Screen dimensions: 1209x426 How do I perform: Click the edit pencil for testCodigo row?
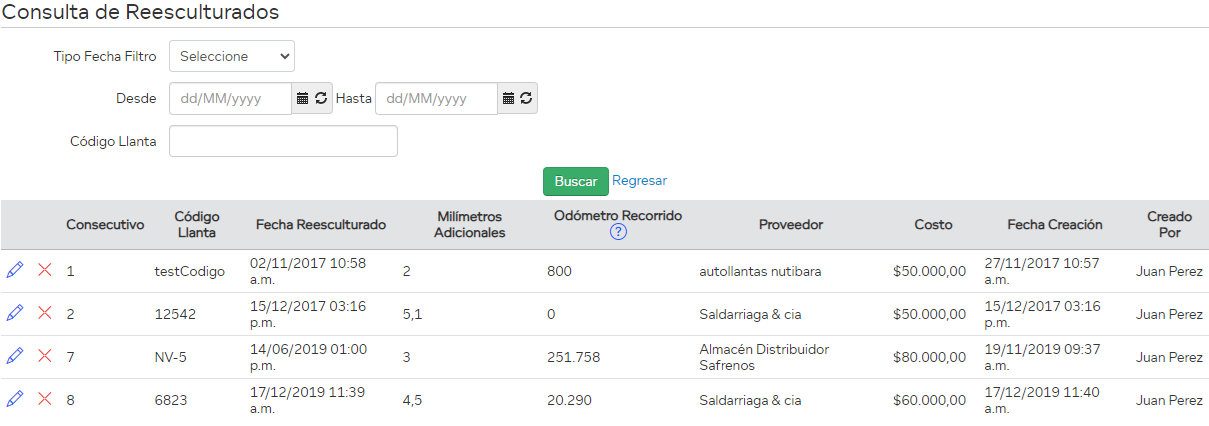(14, 270)
